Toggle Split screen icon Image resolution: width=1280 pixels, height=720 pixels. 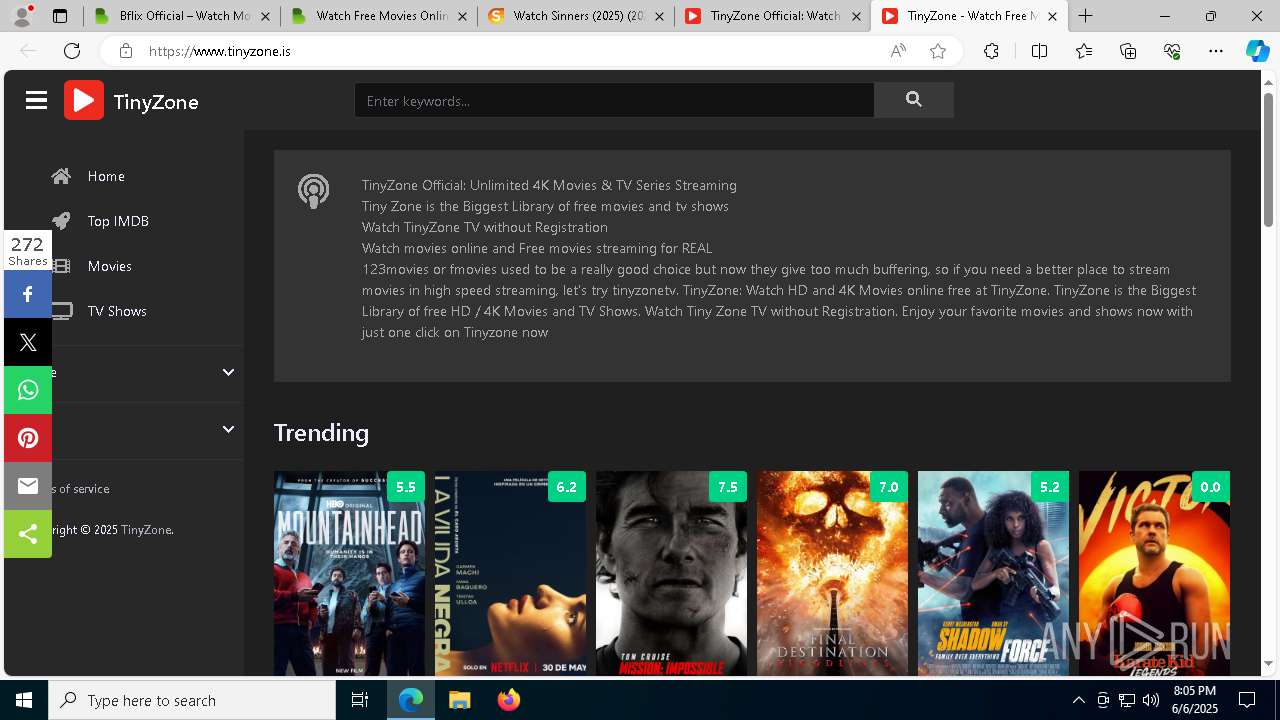tap(1039, 51)
